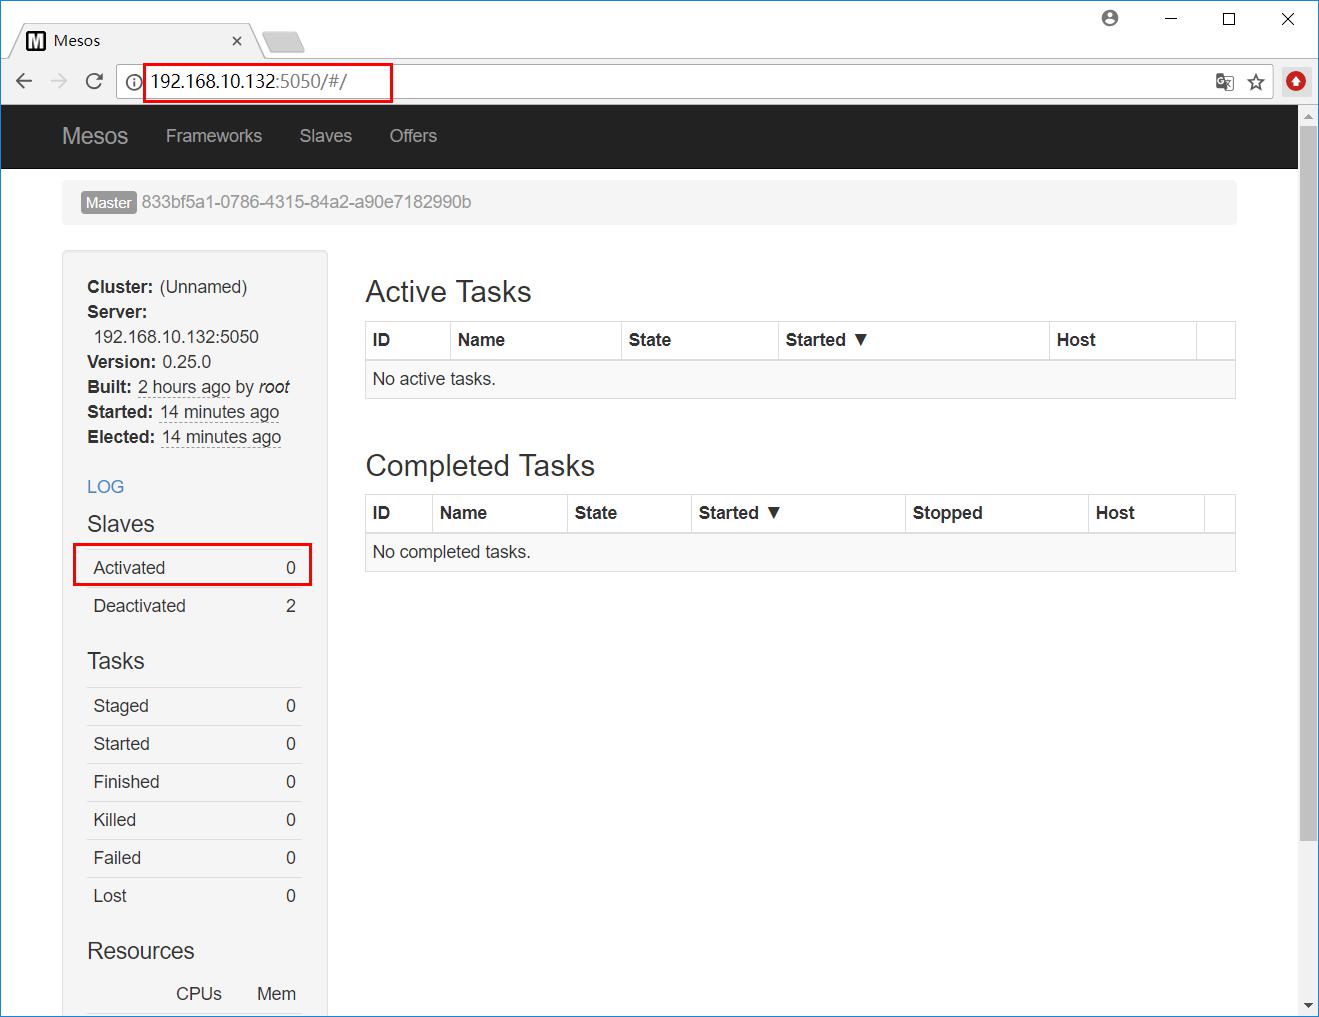Click the Built '2 hours ago' timestamp
This screenshot has height=1017, width=1319.
point(184,387)
